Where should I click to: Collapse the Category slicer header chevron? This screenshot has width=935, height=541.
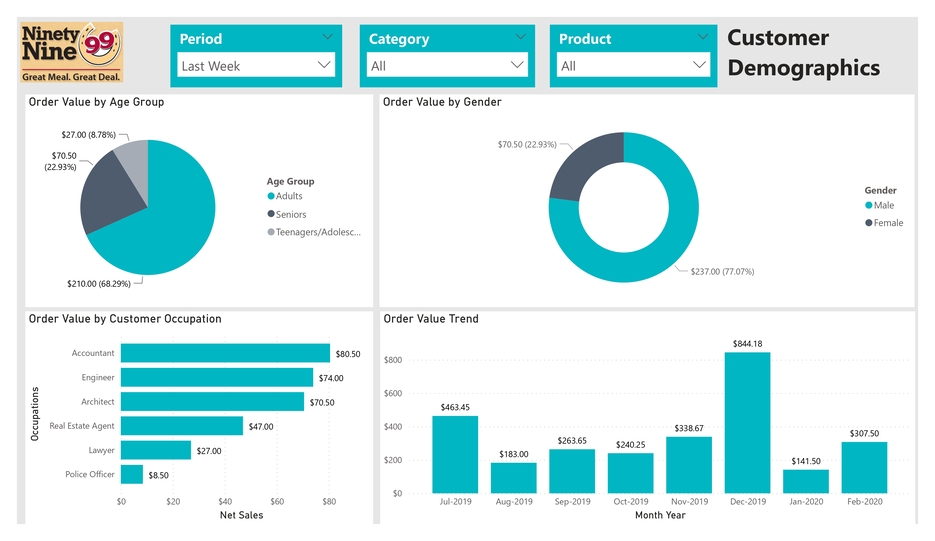[x=520, y=37]
